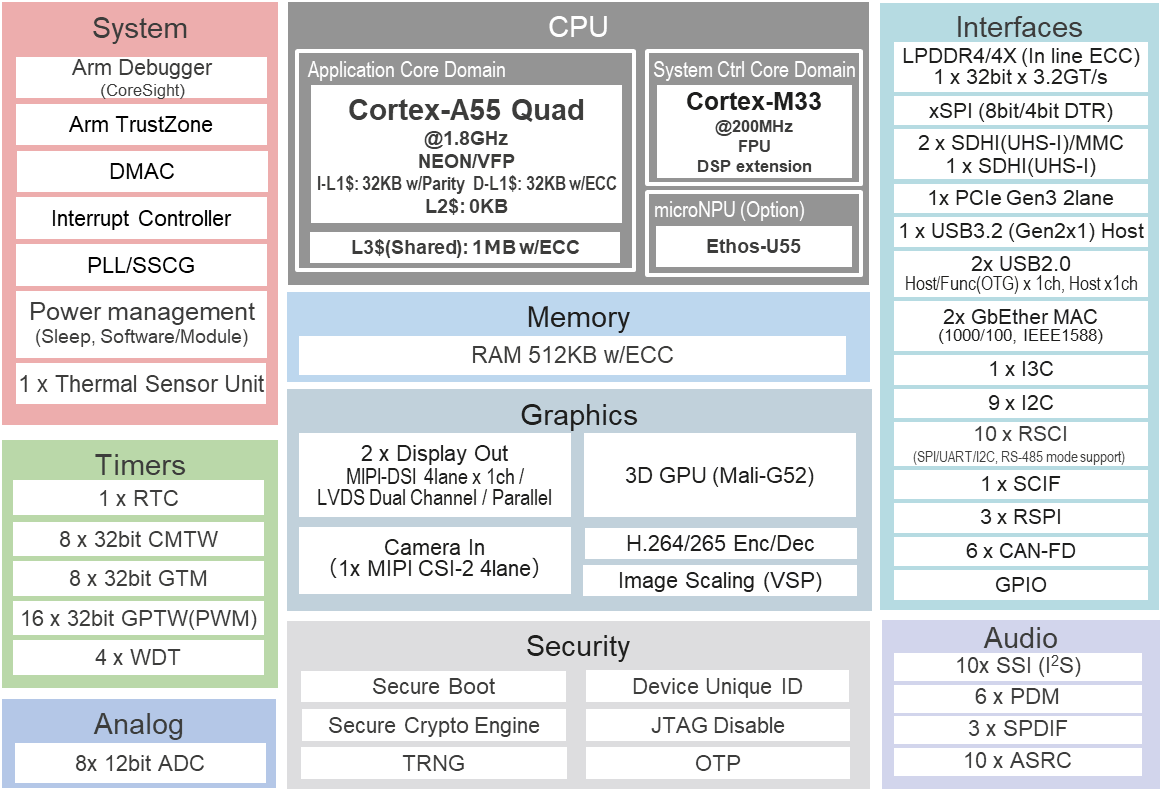Viewport: 1161px width, 790px height.
Task: Click the System section heading
Action: click(139, 28)
